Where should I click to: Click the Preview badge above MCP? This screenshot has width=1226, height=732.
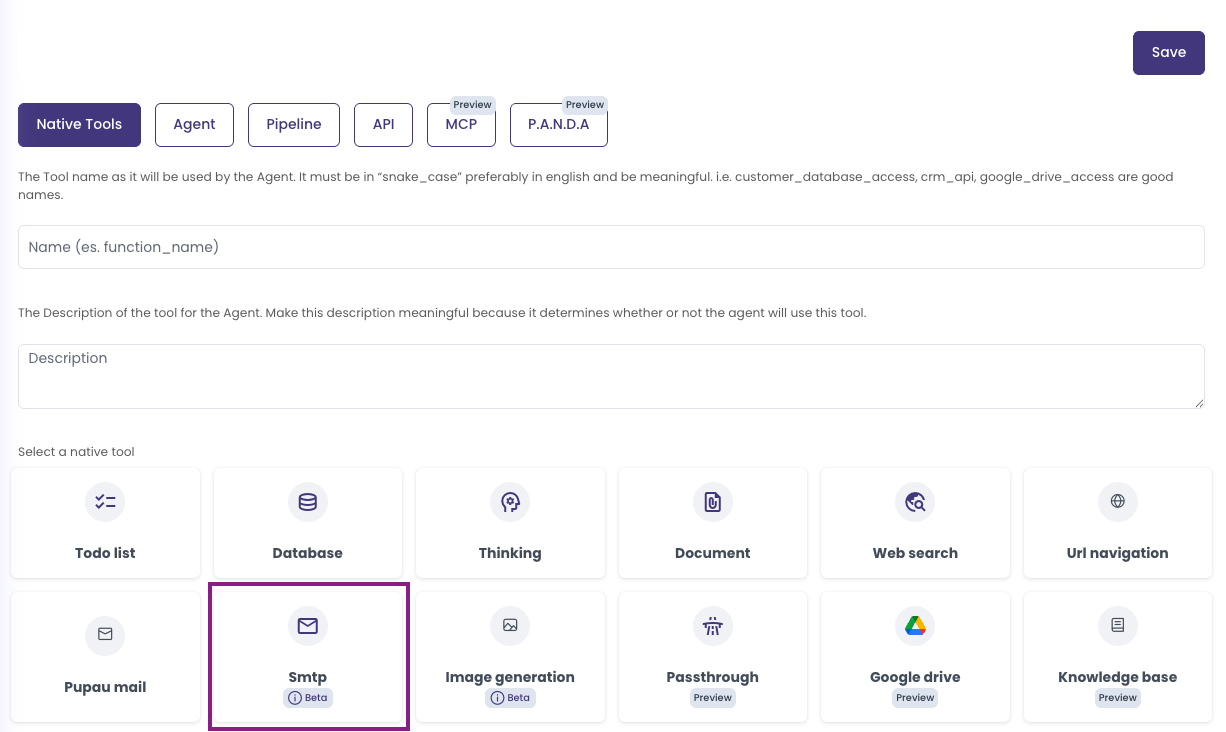pyautogui.click(x=473, y=105)
